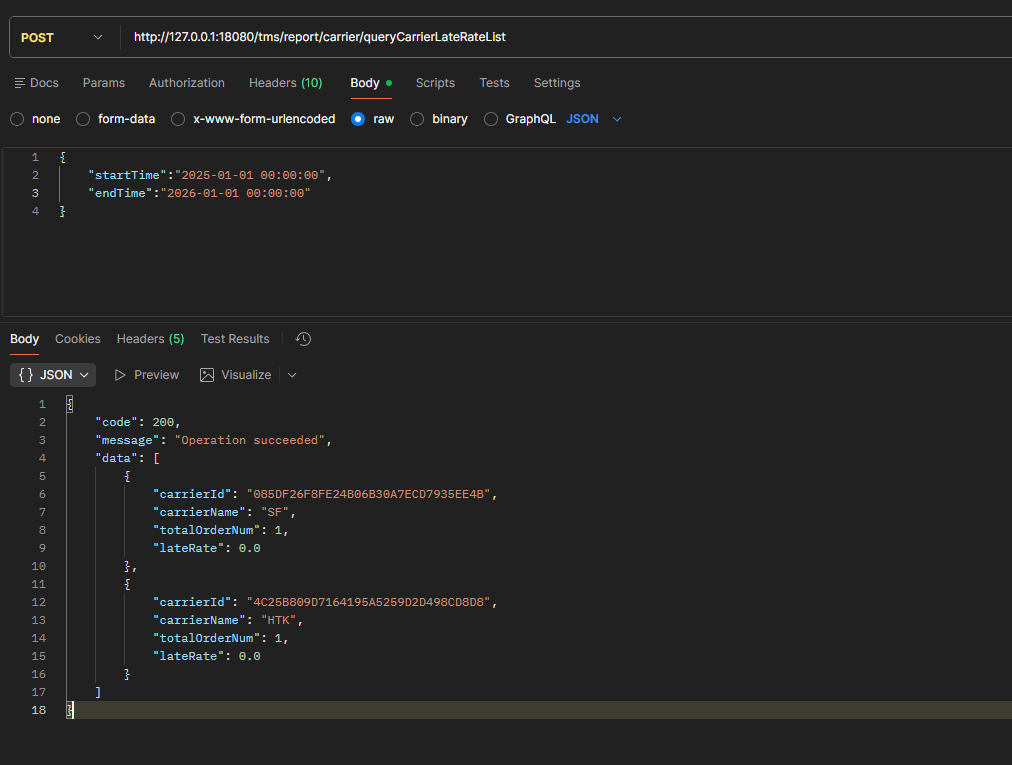Image resolution: width=1012 pixels, height=765 pixels.
Task: Click the request URL input field
Action: 560,37
